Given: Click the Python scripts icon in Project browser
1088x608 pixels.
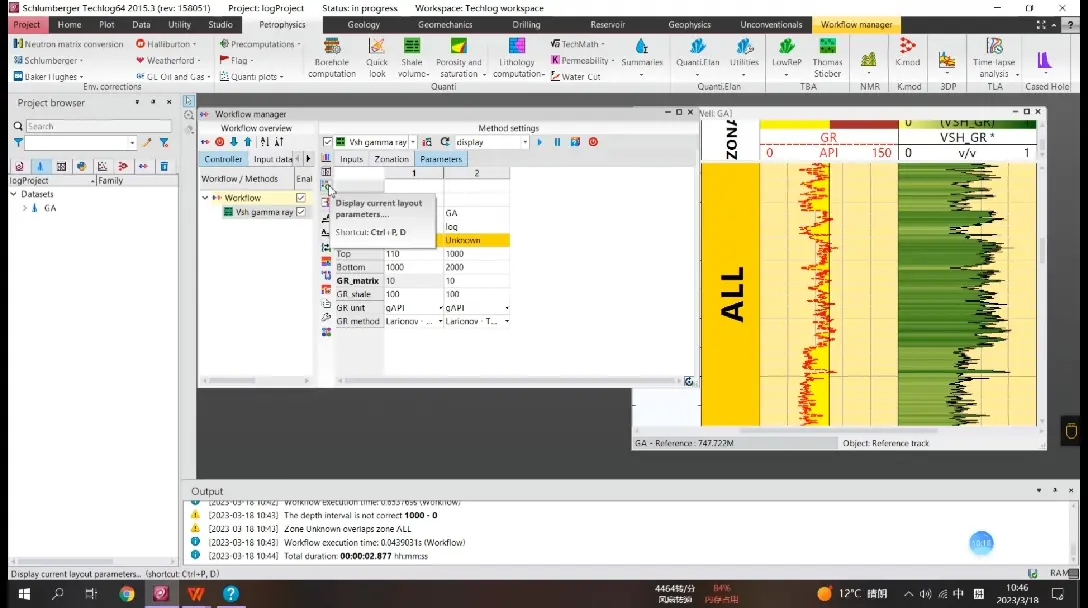Looking at the screenshot, I should (x=82, y=167).
